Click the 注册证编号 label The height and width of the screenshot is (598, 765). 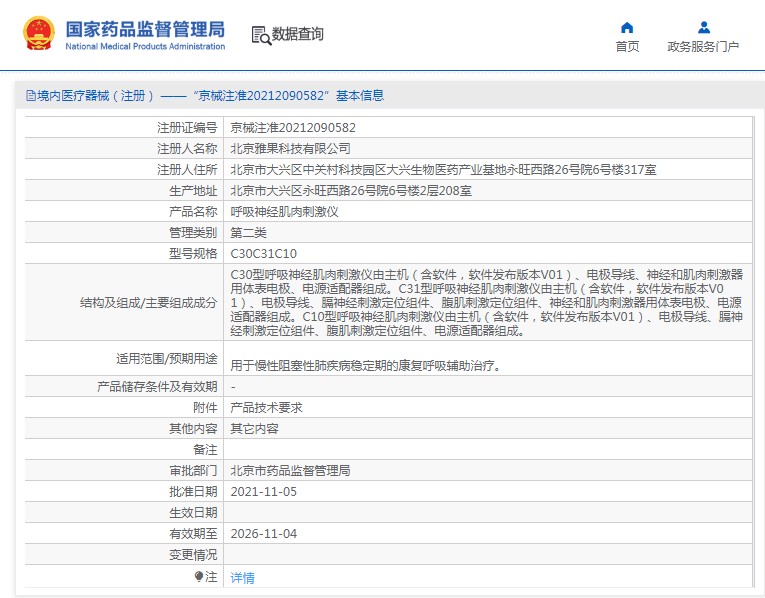point(187,128)
